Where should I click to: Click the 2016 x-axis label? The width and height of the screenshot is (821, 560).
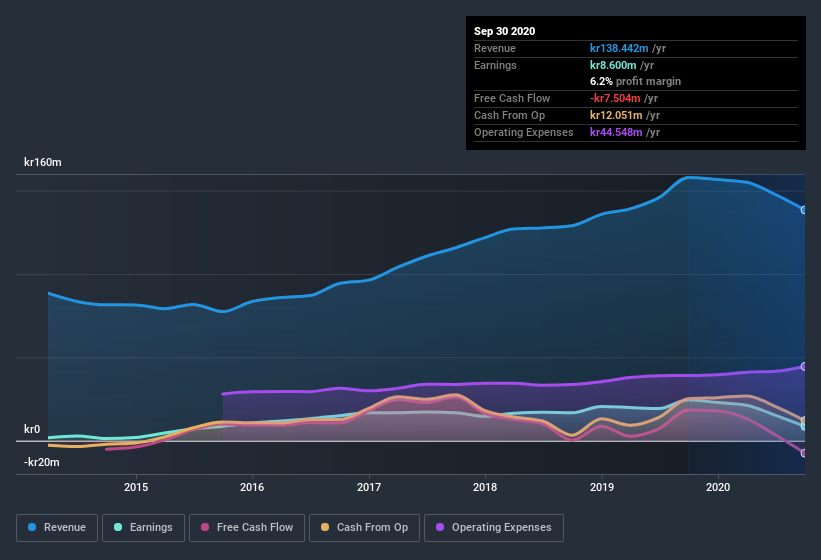pyautogui.click(x=252, y=487)
